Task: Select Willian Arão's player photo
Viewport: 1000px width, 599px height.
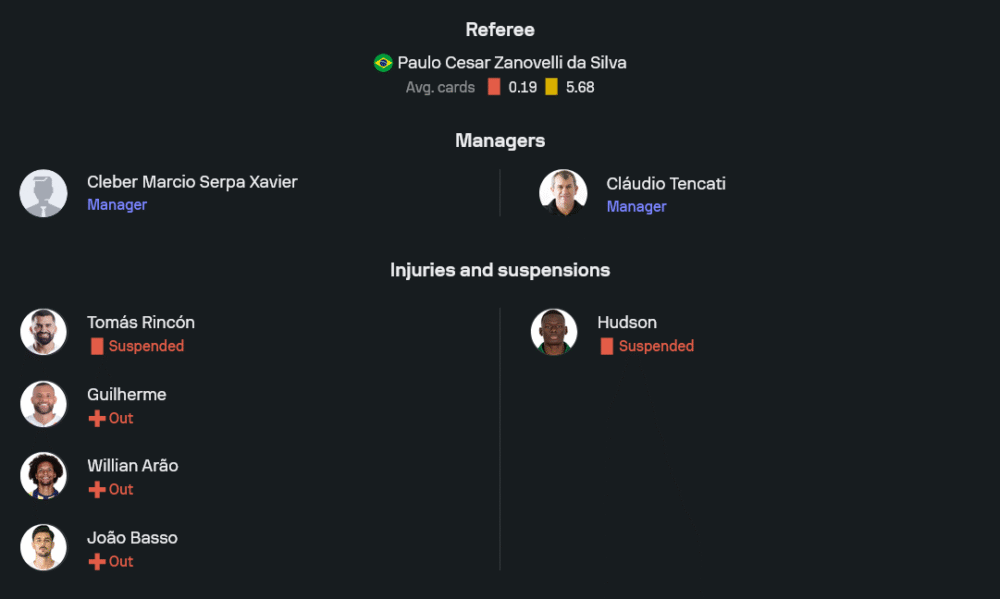Action: [x=44, y=475]
